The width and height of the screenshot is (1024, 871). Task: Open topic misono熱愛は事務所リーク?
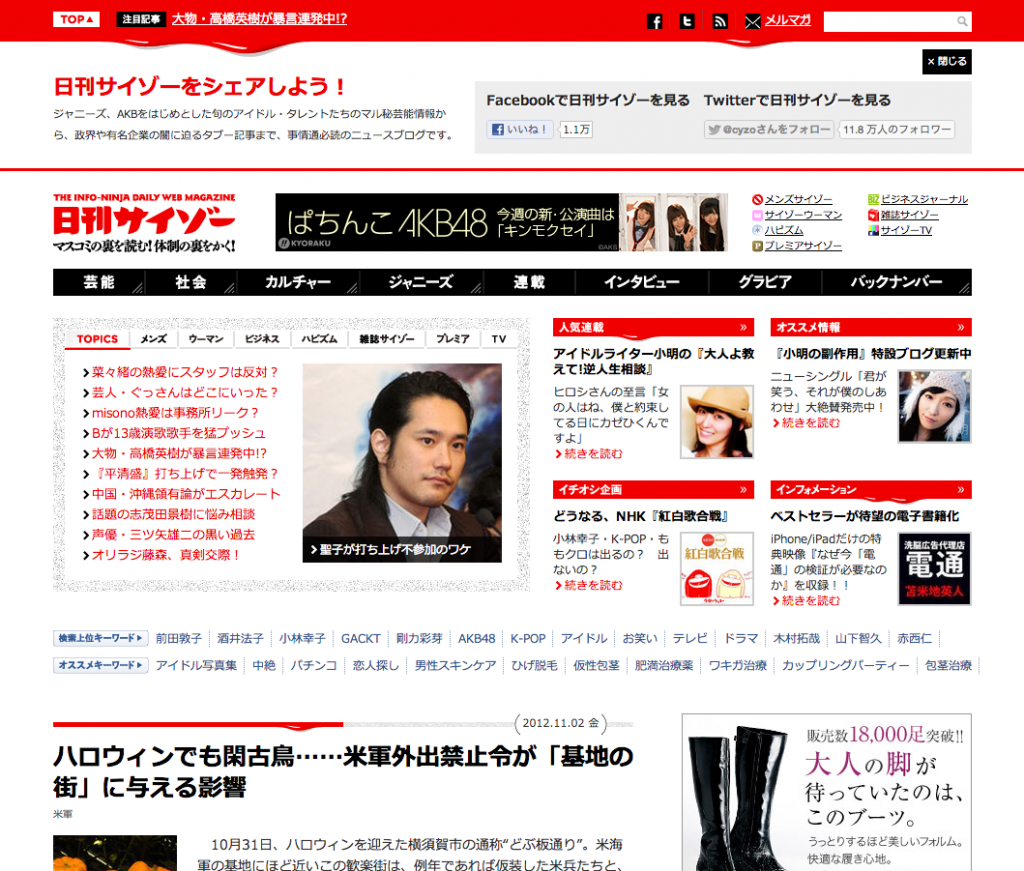coord(175,413)
